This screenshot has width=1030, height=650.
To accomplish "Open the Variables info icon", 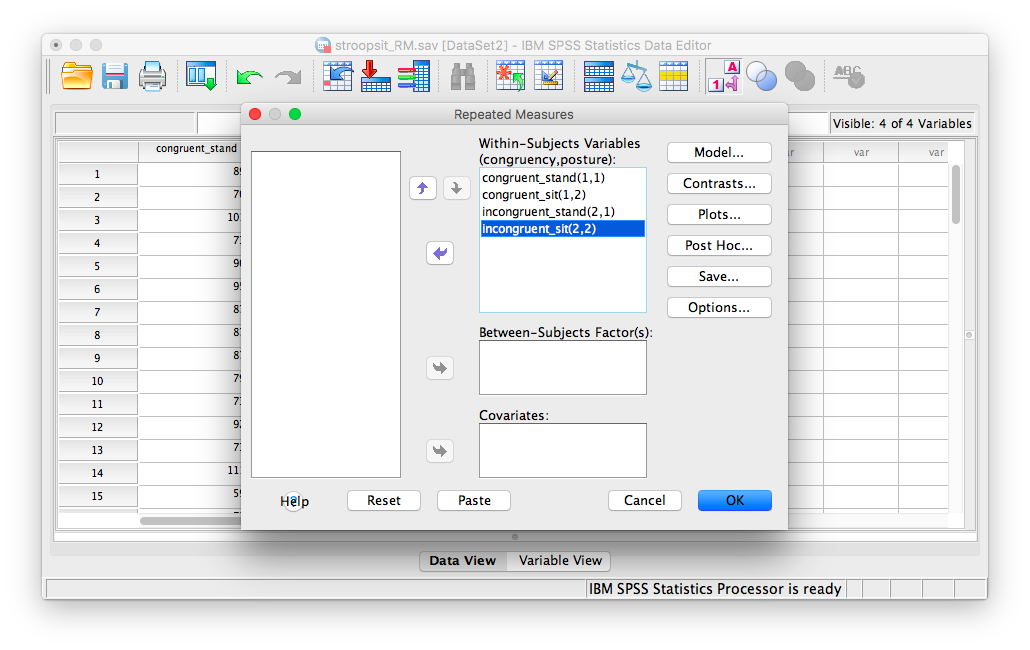I will click(414, 76).
